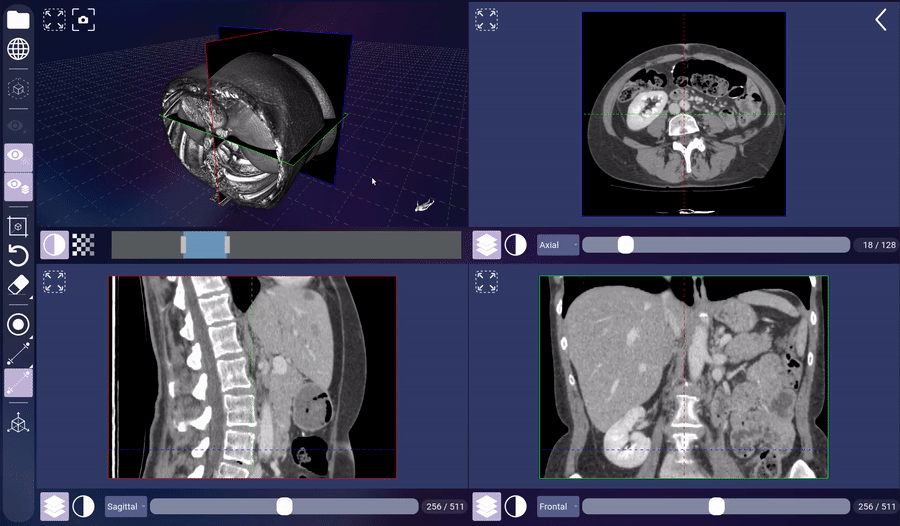900x526 pixels.
Task: Click the right handle of range bar
Action: [x=227, y=245]
